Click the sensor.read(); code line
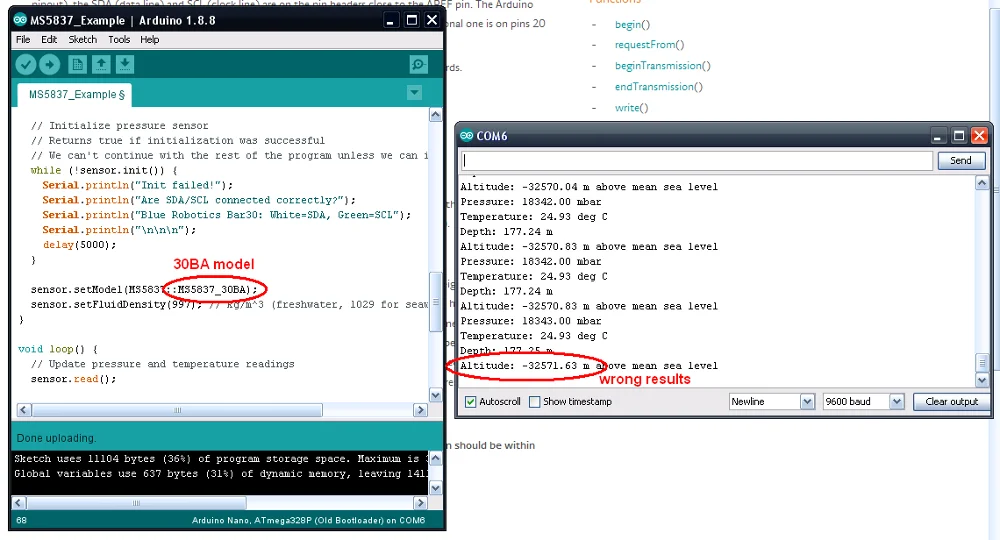The height and width of the screenshot is (540, 1000). tap(73, 379)
